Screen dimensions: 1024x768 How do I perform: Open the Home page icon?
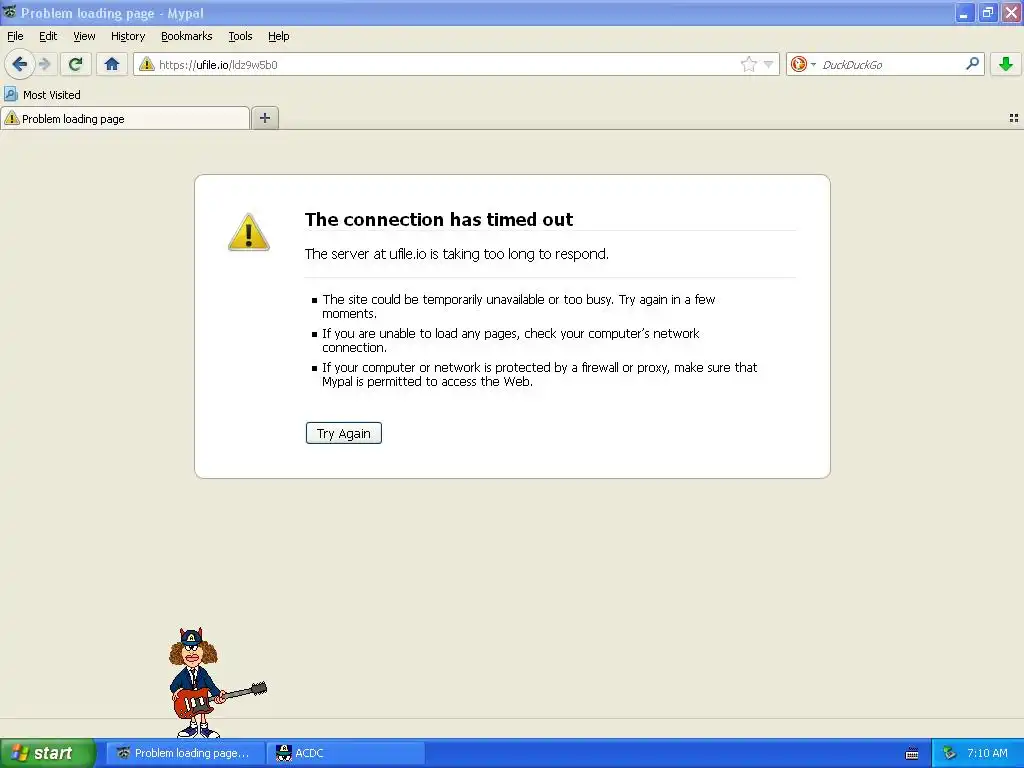[112, 64]
